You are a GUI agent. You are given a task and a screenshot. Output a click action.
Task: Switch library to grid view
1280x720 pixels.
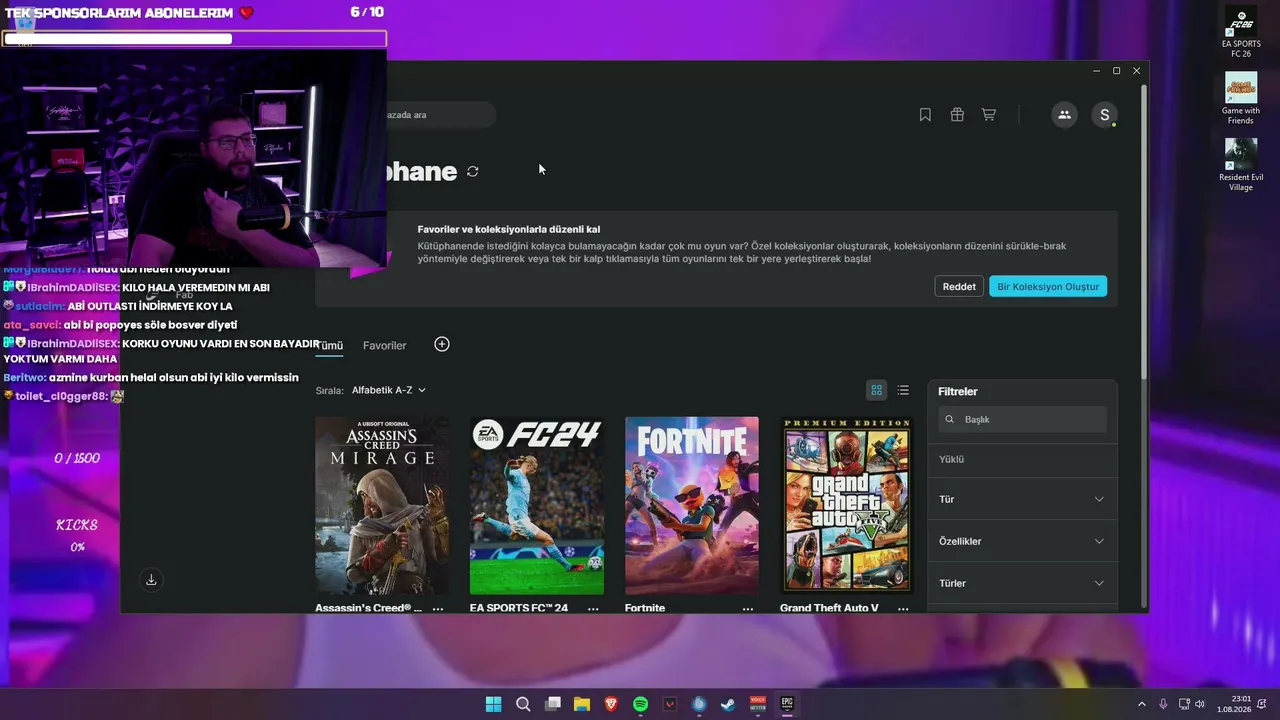coord(876,390)
